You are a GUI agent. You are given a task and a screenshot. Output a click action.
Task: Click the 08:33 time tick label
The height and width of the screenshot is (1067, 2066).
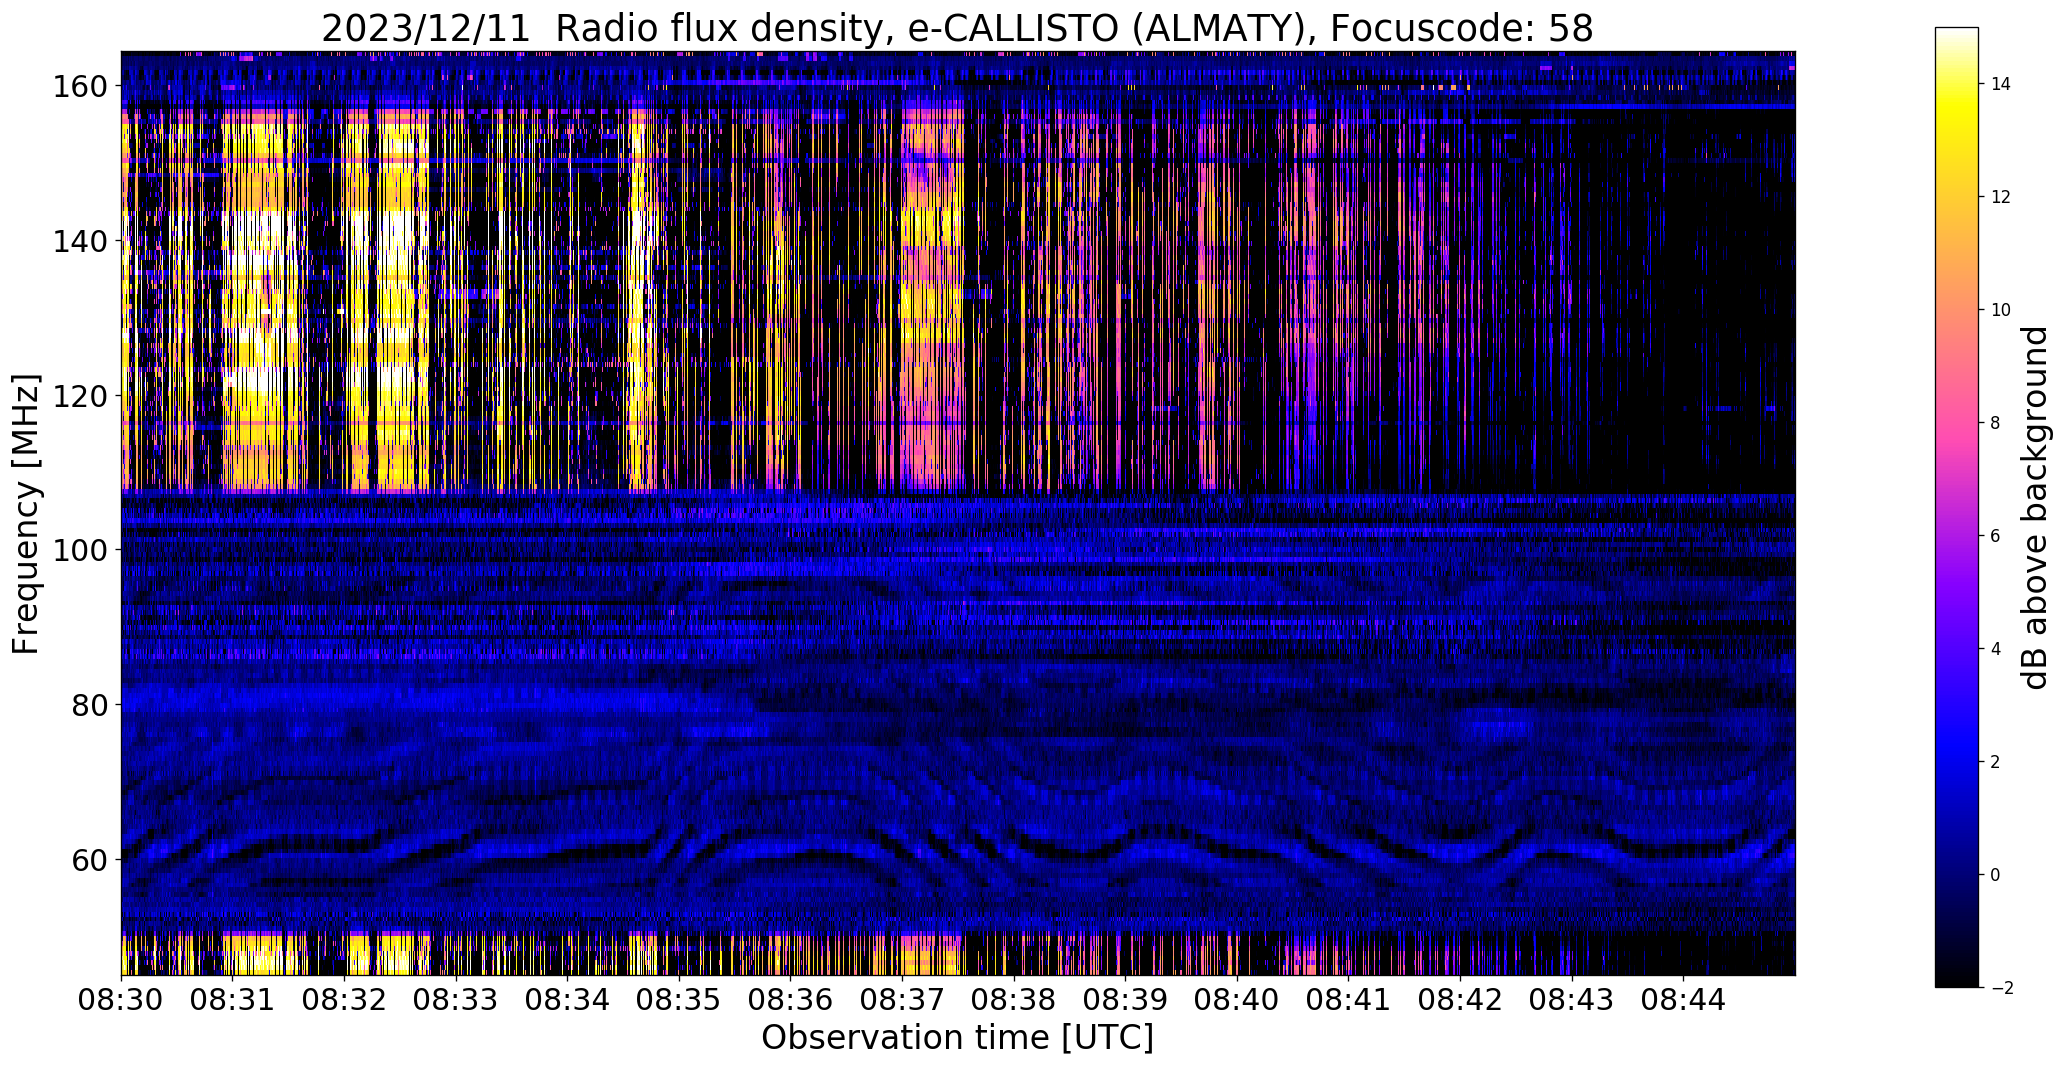click(456, 1000)
